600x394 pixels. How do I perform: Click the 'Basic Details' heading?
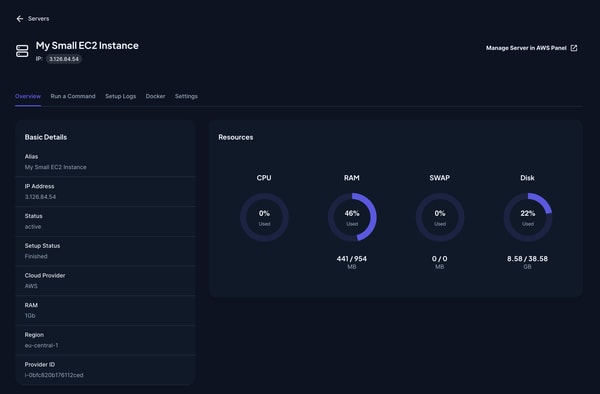click(x=46, y=137)
